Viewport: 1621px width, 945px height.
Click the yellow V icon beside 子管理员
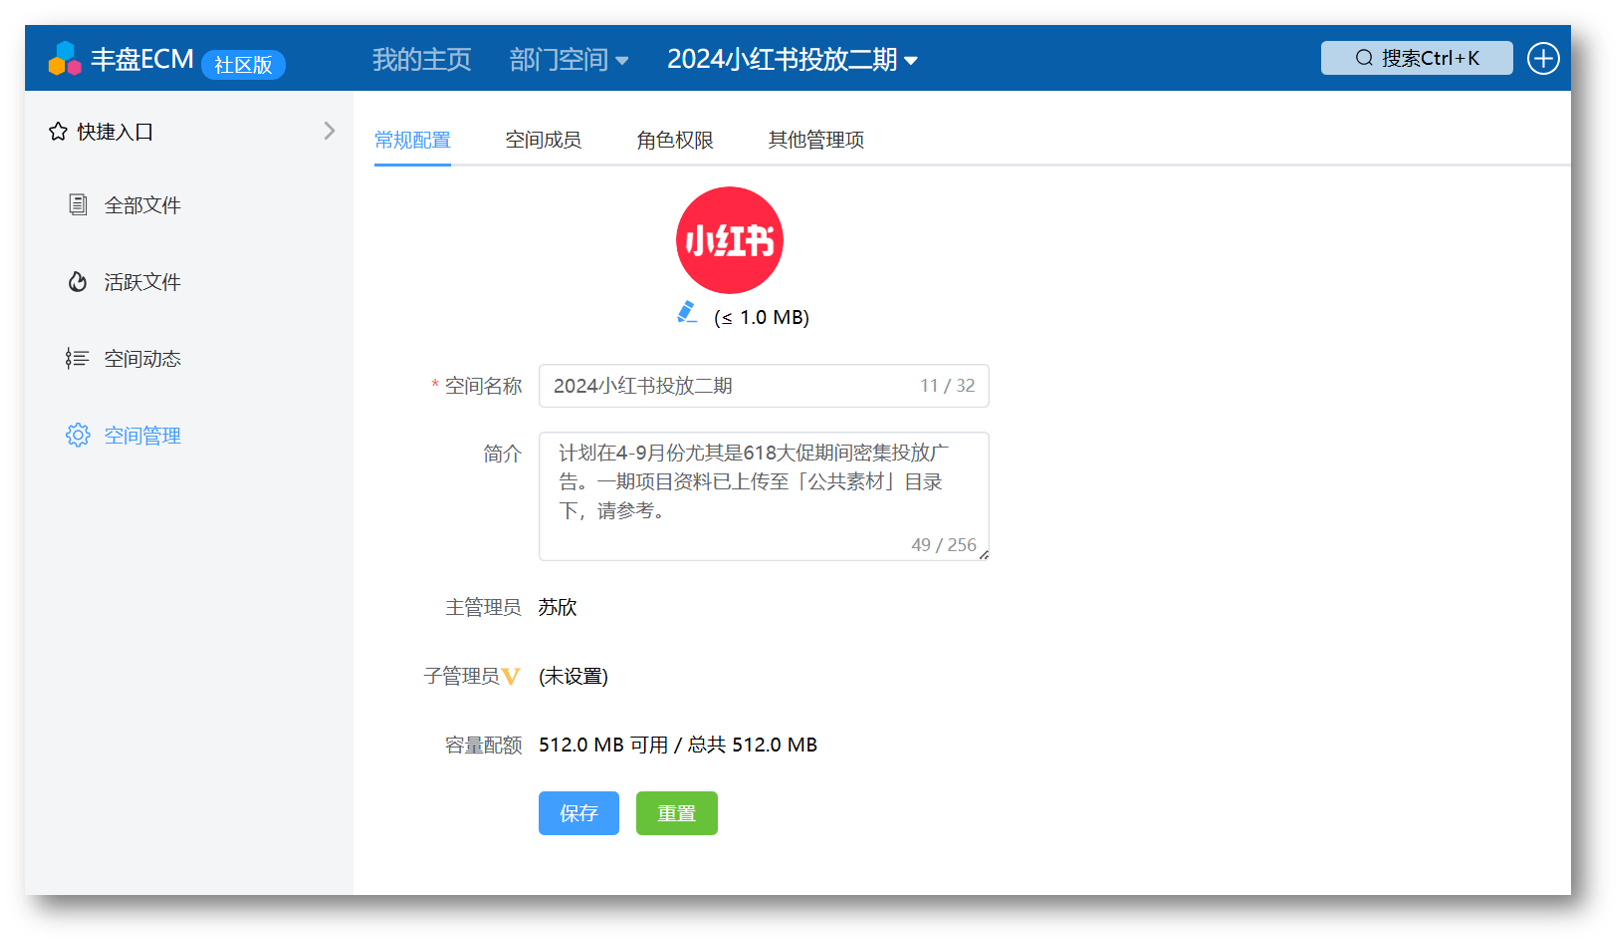pos(511,676)
